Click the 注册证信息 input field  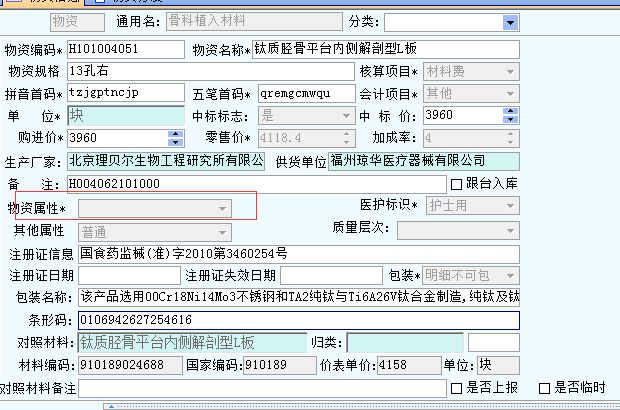299,254
